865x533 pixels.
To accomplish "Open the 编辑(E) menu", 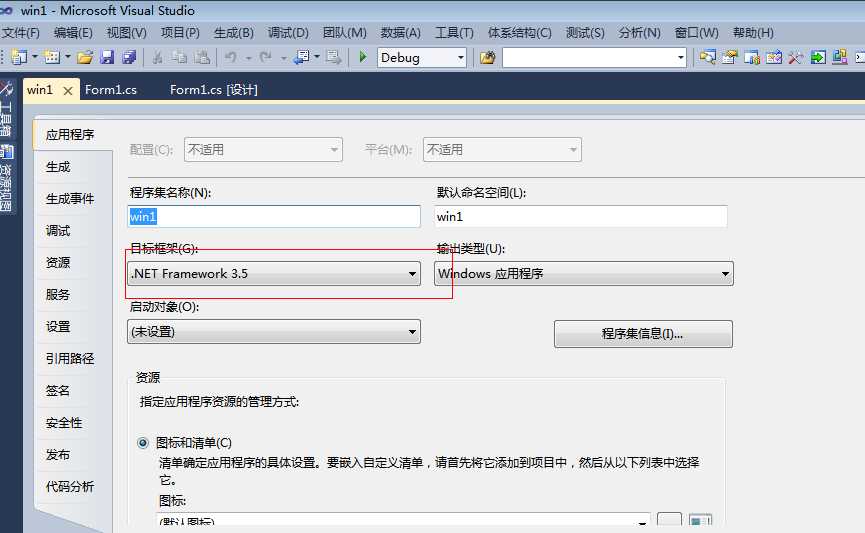I will coord(73,33).
